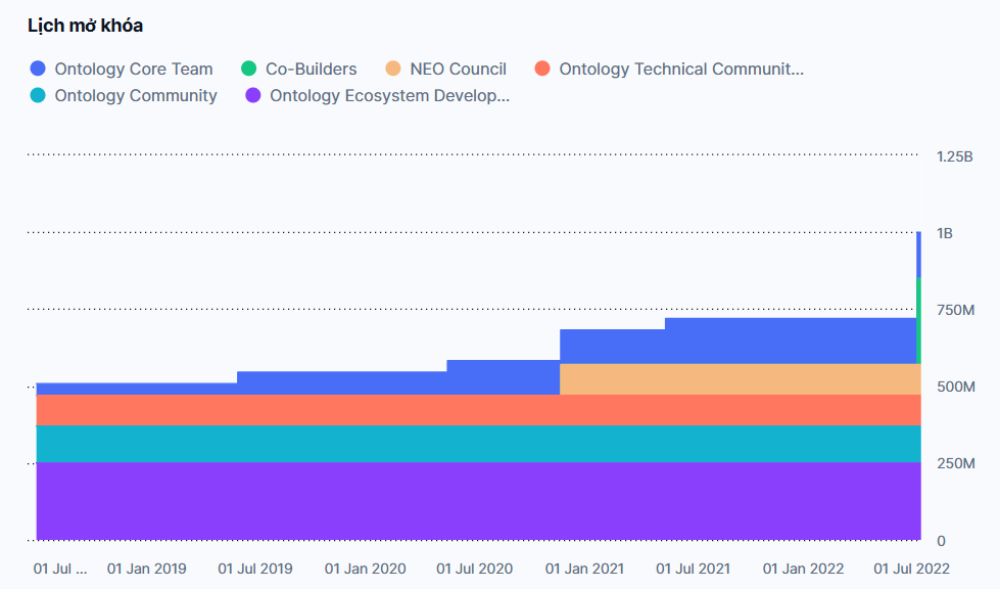Click the orange NEO Council legend dot
The image size is (1000, 600).
coord(393,69)
